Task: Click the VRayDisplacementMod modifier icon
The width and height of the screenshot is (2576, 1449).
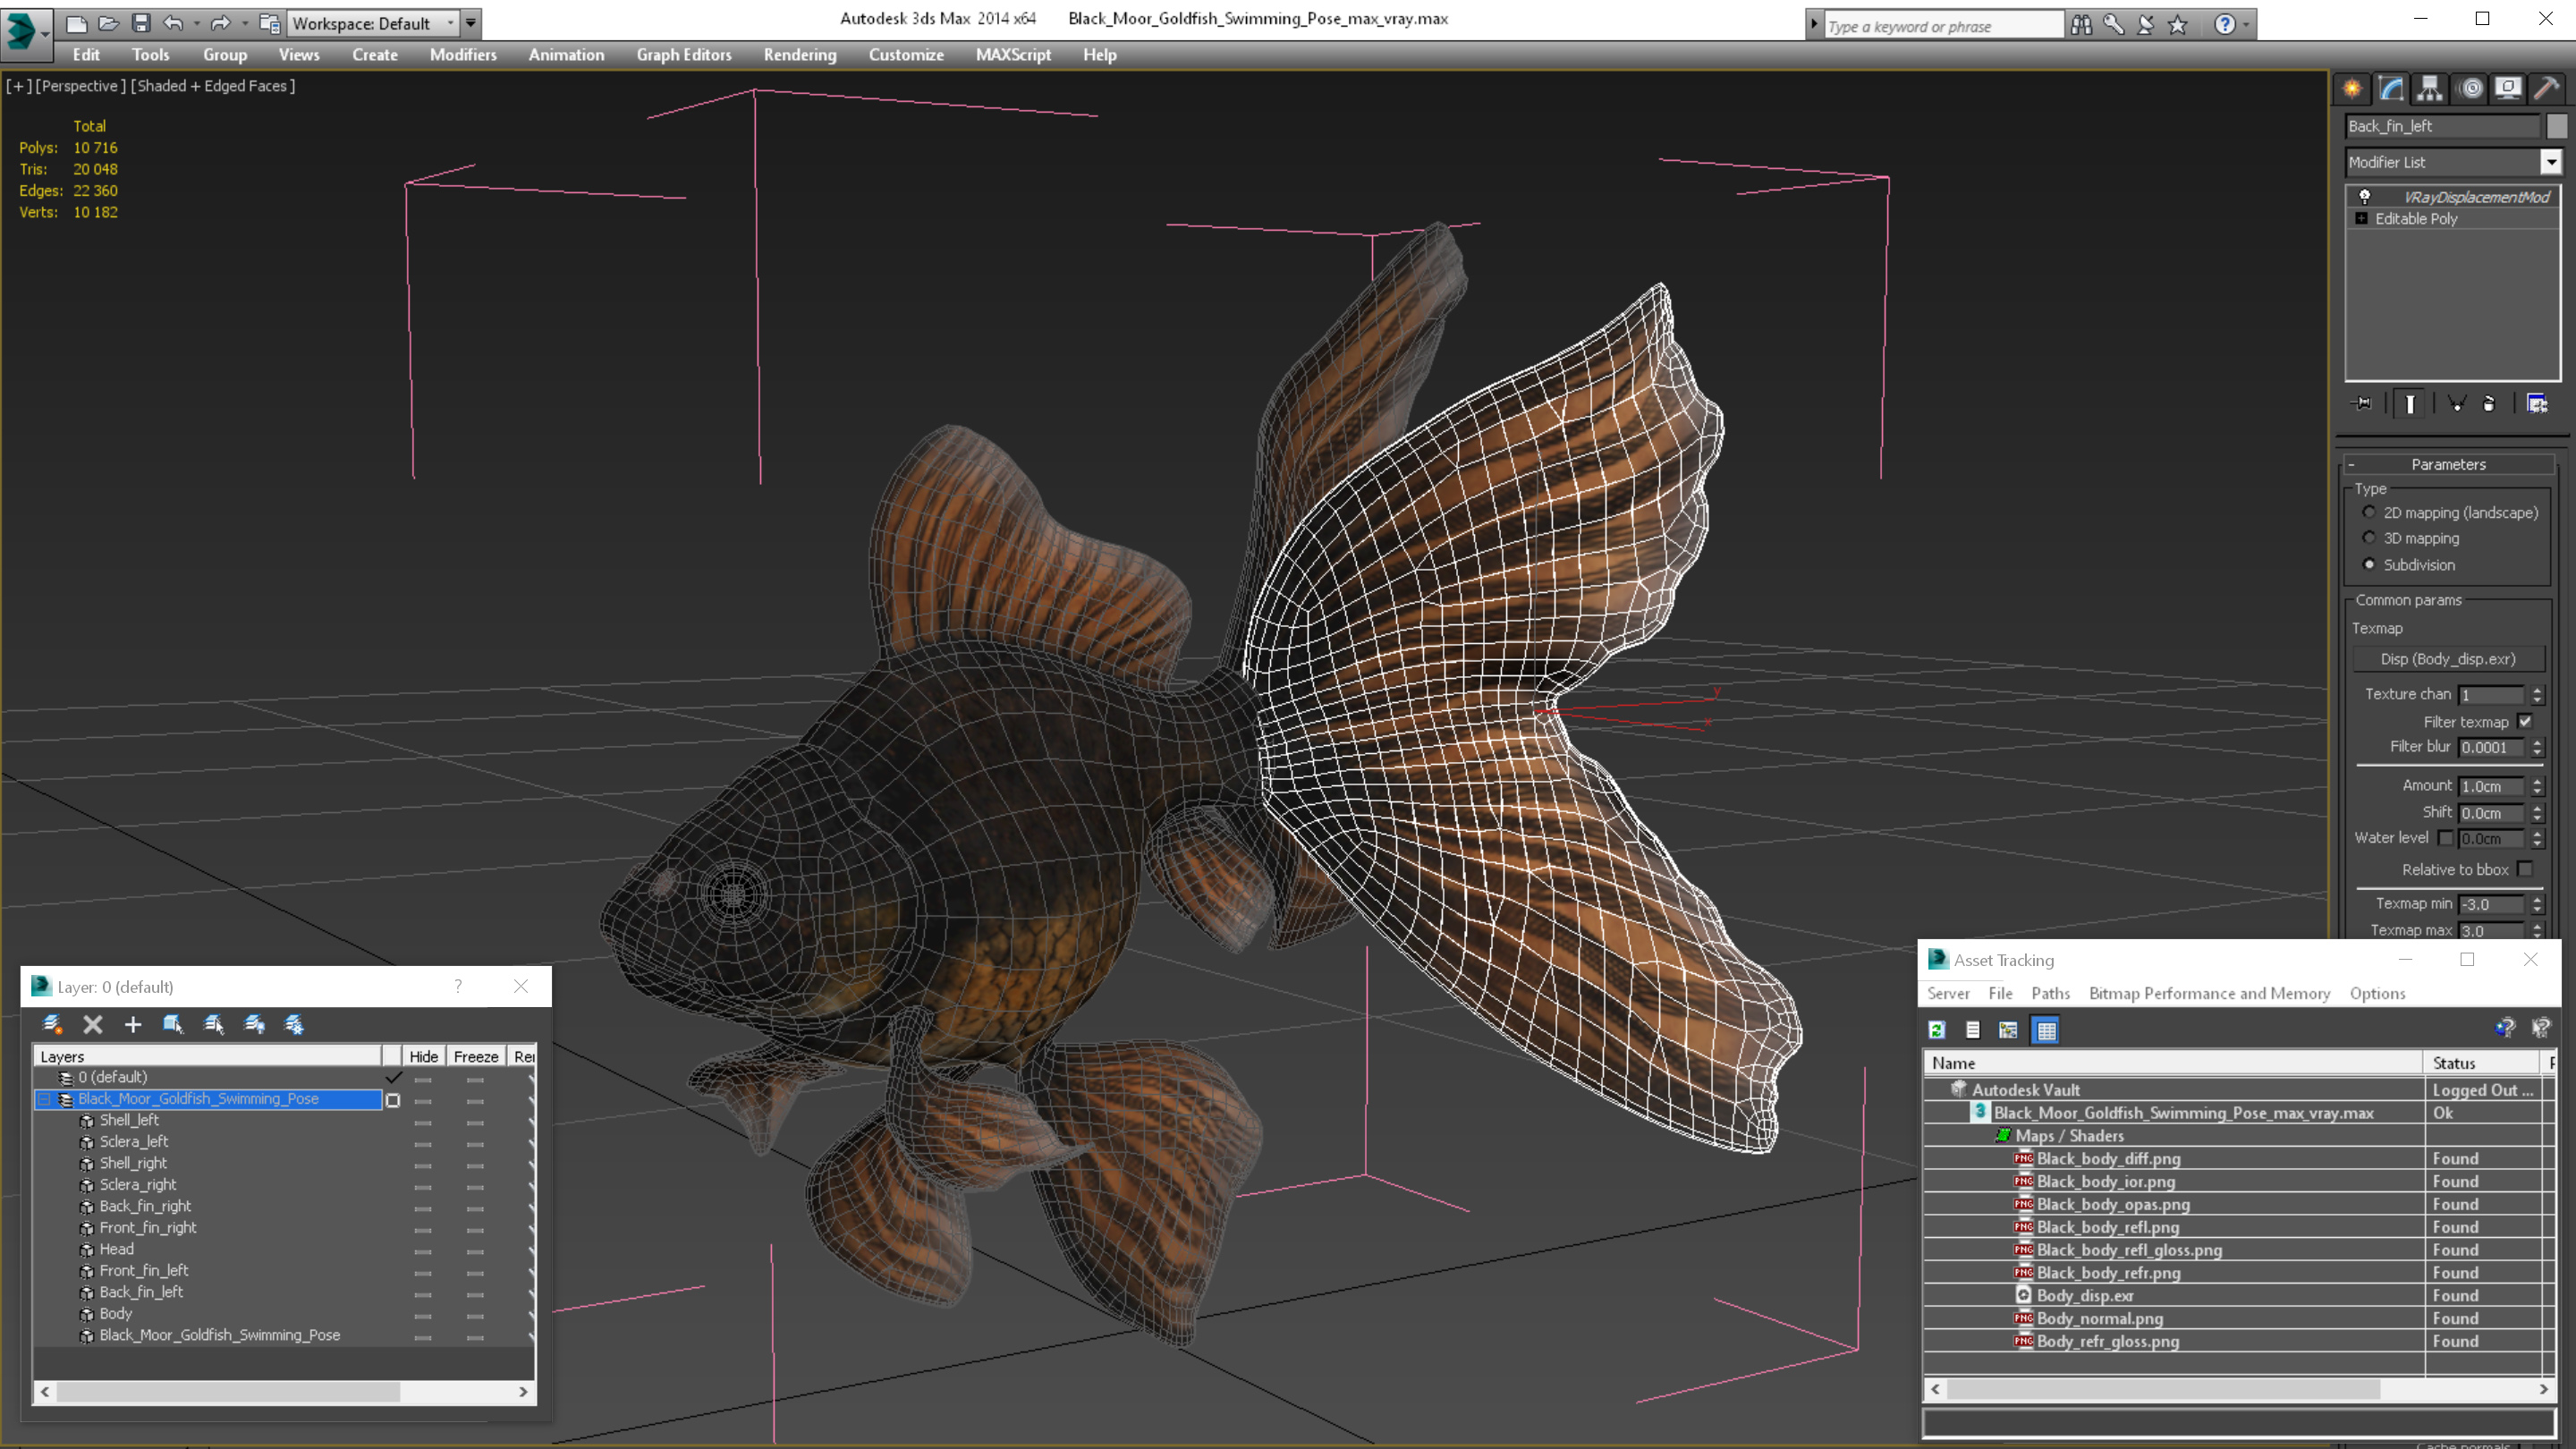Action: 2362,195
